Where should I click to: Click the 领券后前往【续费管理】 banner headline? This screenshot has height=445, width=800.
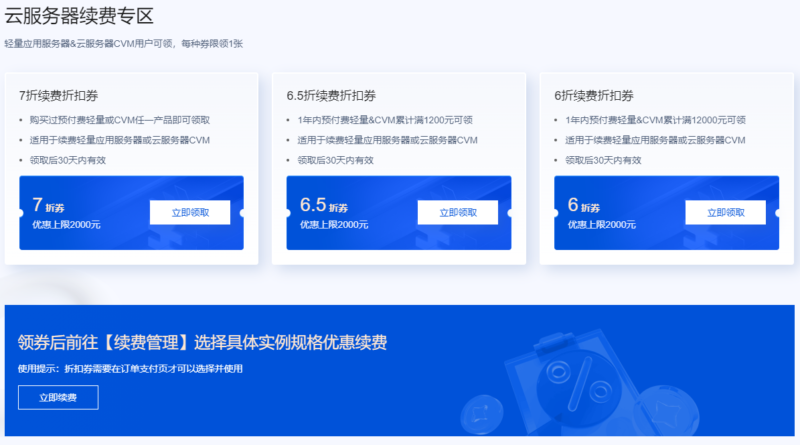(x=202, y=343)
